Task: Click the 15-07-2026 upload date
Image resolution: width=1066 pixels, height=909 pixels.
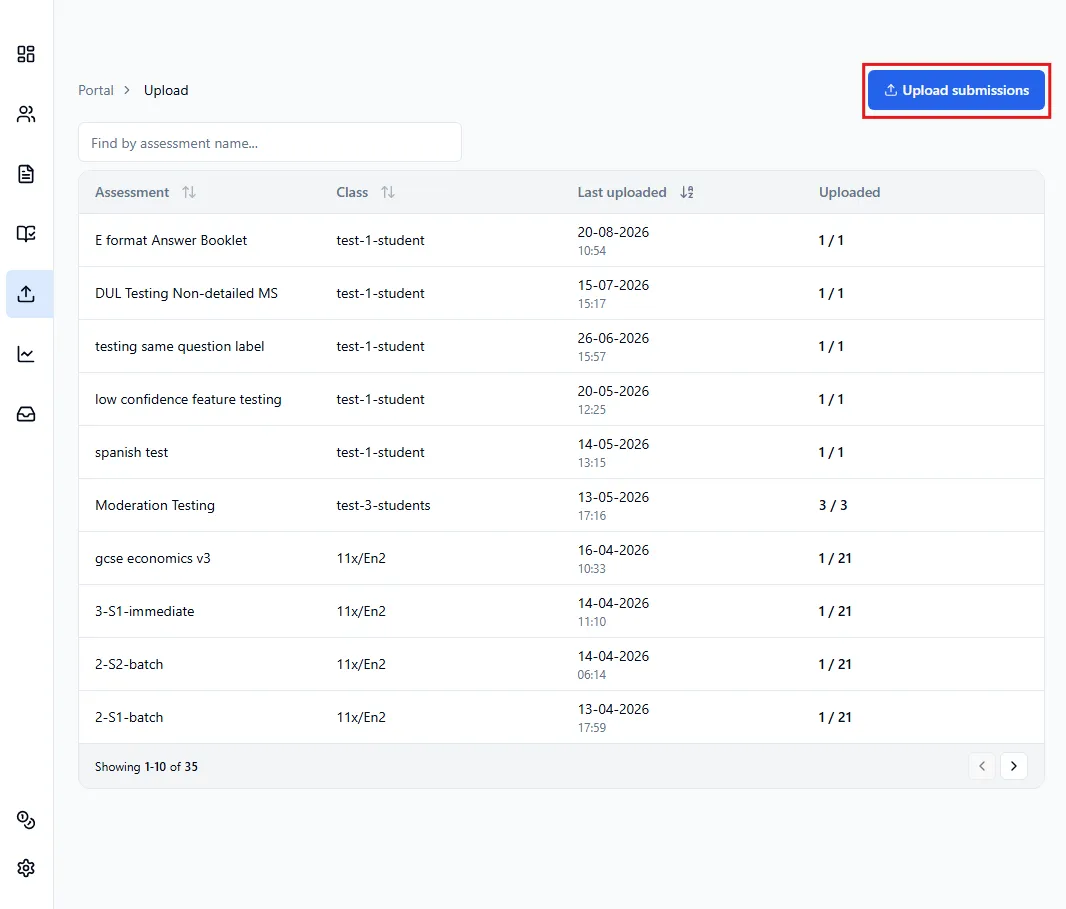Action: 613,286
